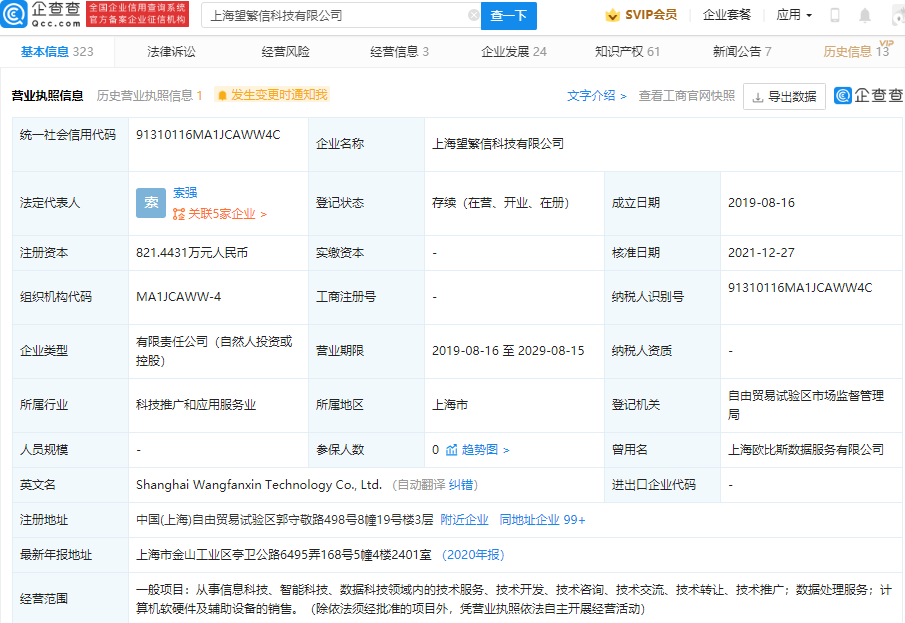The image size is (905, 623).
Task: Select registered capital 821.4431万元人民币
Action: 192,253
